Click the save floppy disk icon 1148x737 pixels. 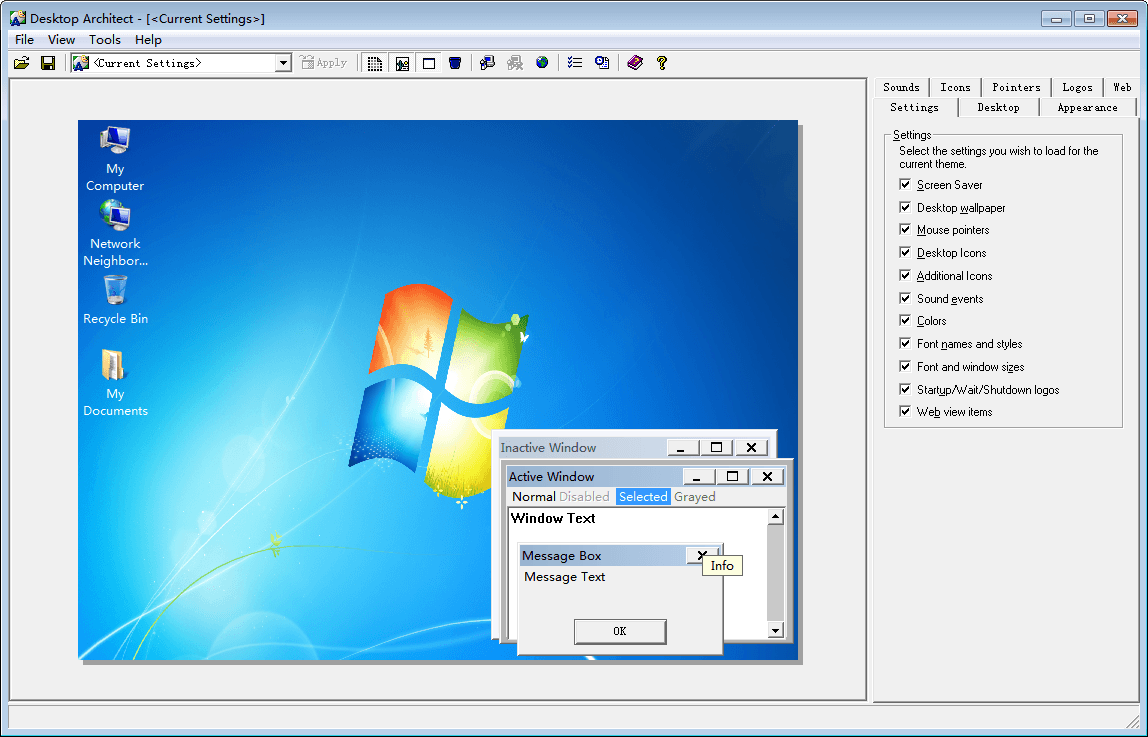[48, 63]
